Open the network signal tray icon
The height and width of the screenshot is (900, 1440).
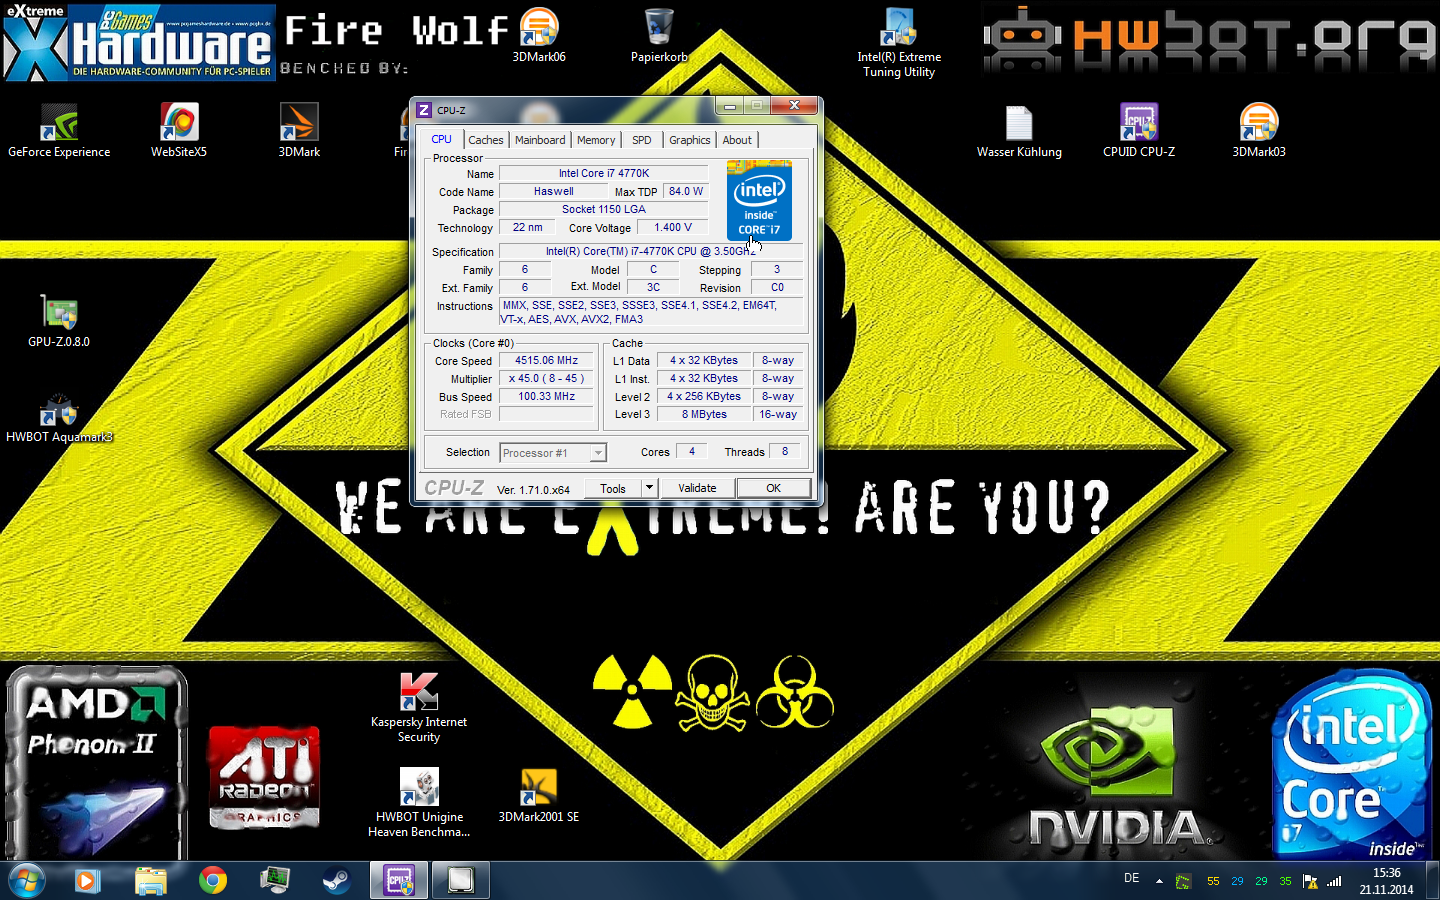click(1334, 881)
